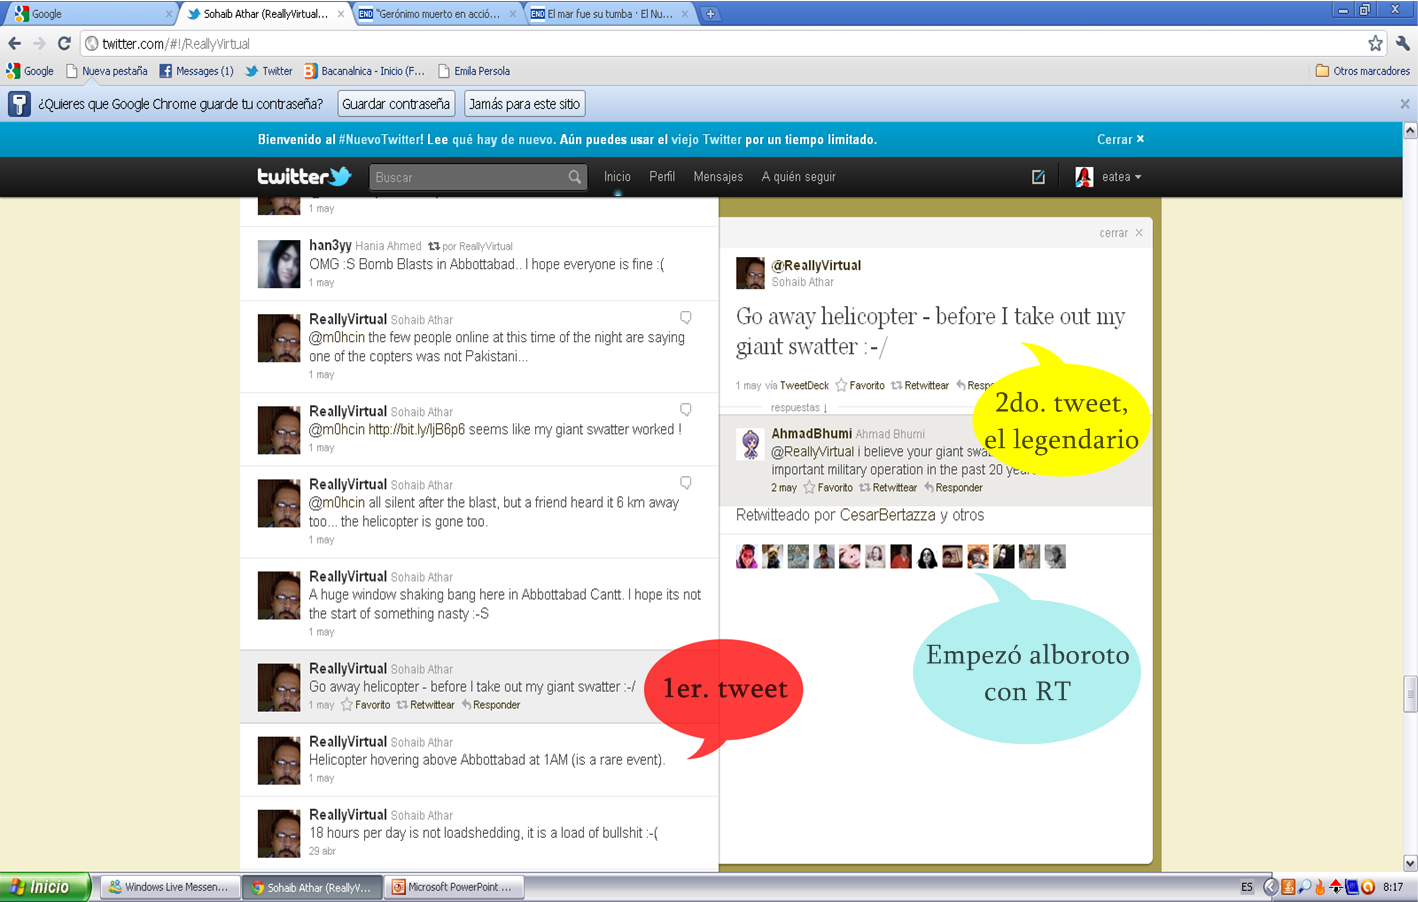Click the vertical scrollbar up arrow

1410,131
